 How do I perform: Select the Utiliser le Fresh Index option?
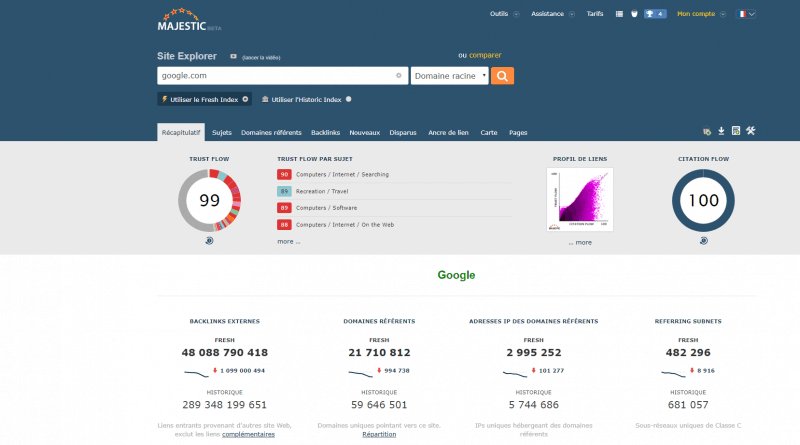pyautogui.click(x=203, y=99)
